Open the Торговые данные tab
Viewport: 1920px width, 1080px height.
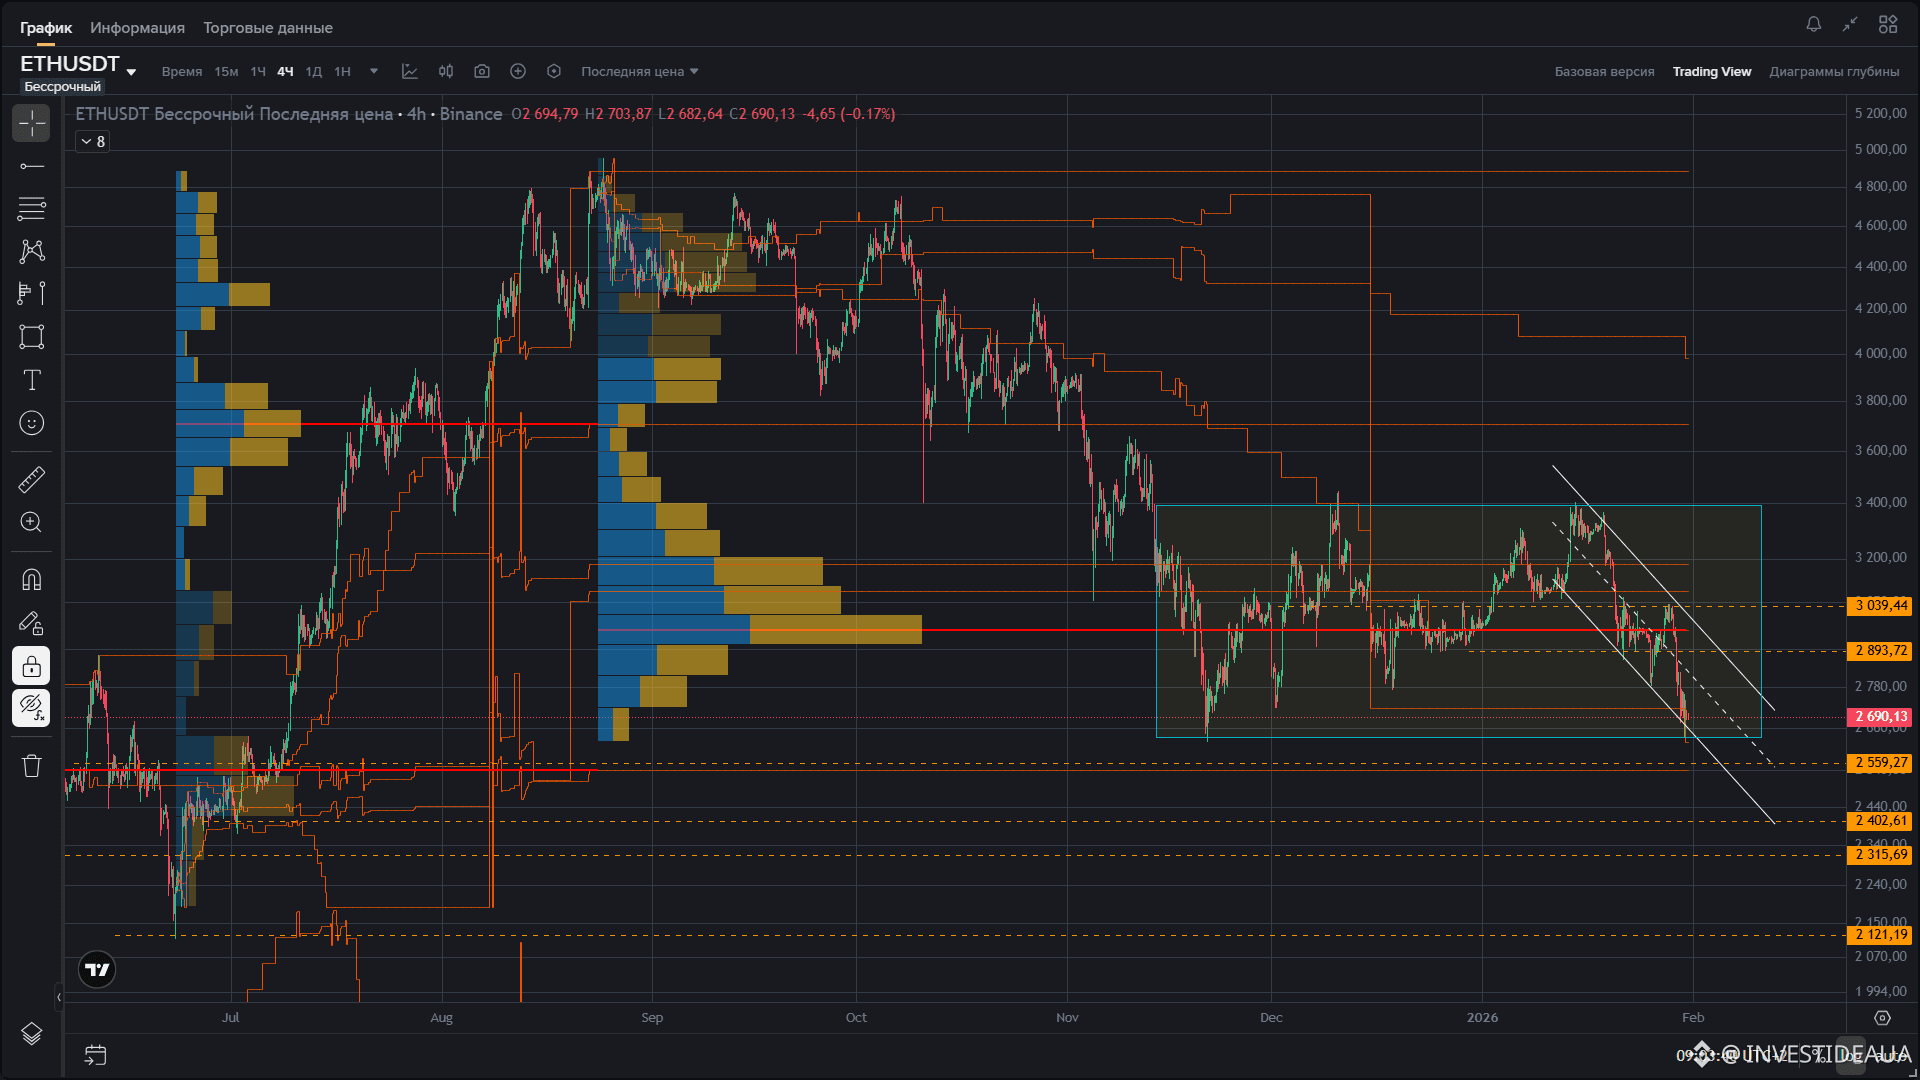coord(268,28)
